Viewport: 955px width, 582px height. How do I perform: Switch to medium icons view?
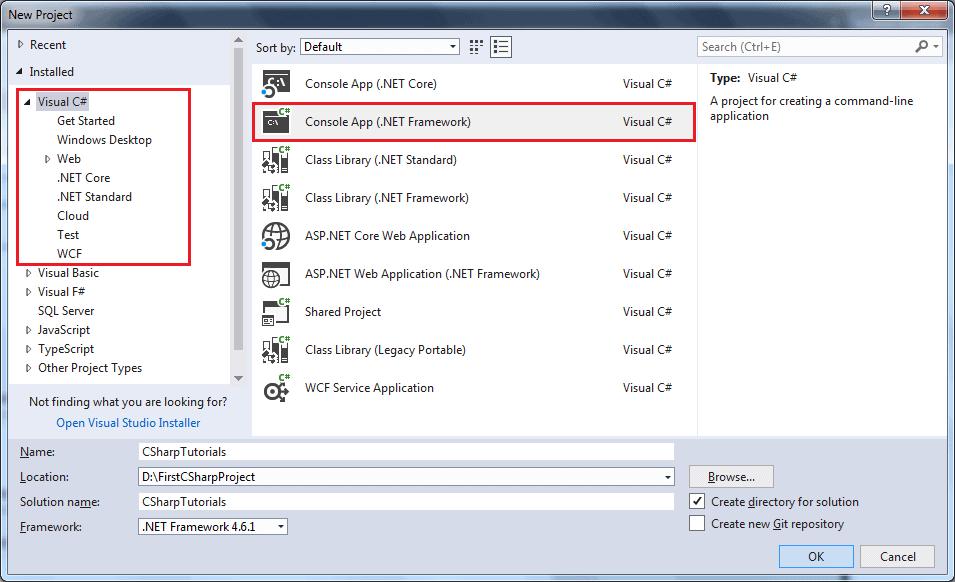476,46
